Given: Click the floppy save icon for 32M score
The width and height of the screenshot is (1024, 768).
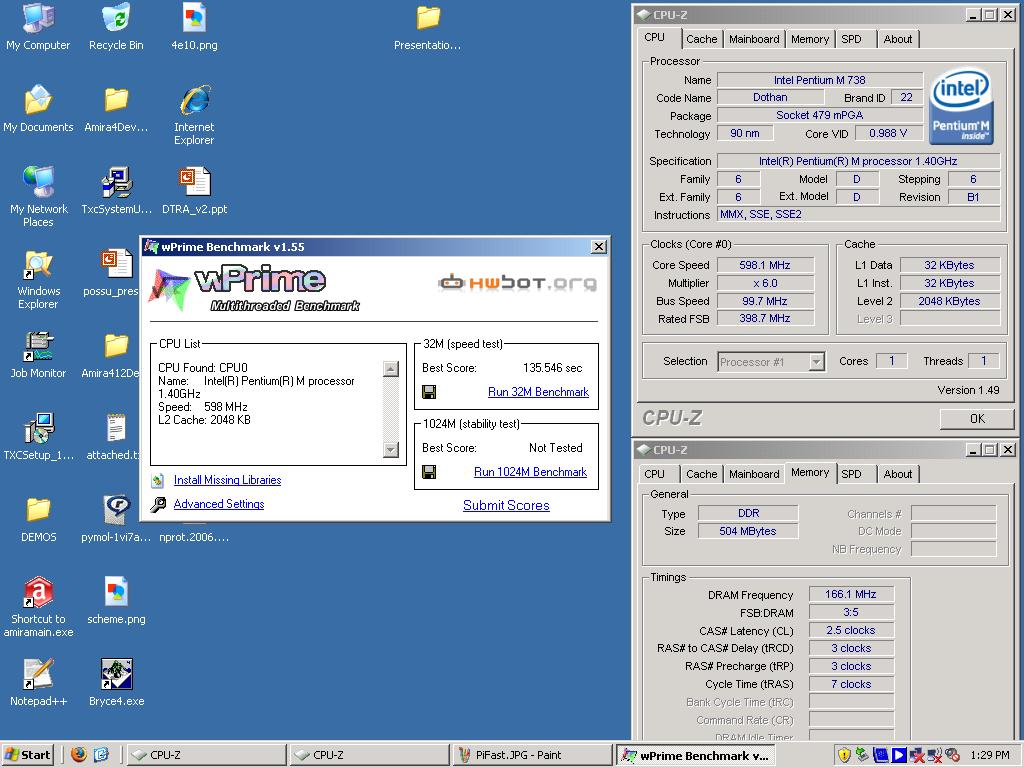Looking at the screenshot, I should (x=429, y=392).
